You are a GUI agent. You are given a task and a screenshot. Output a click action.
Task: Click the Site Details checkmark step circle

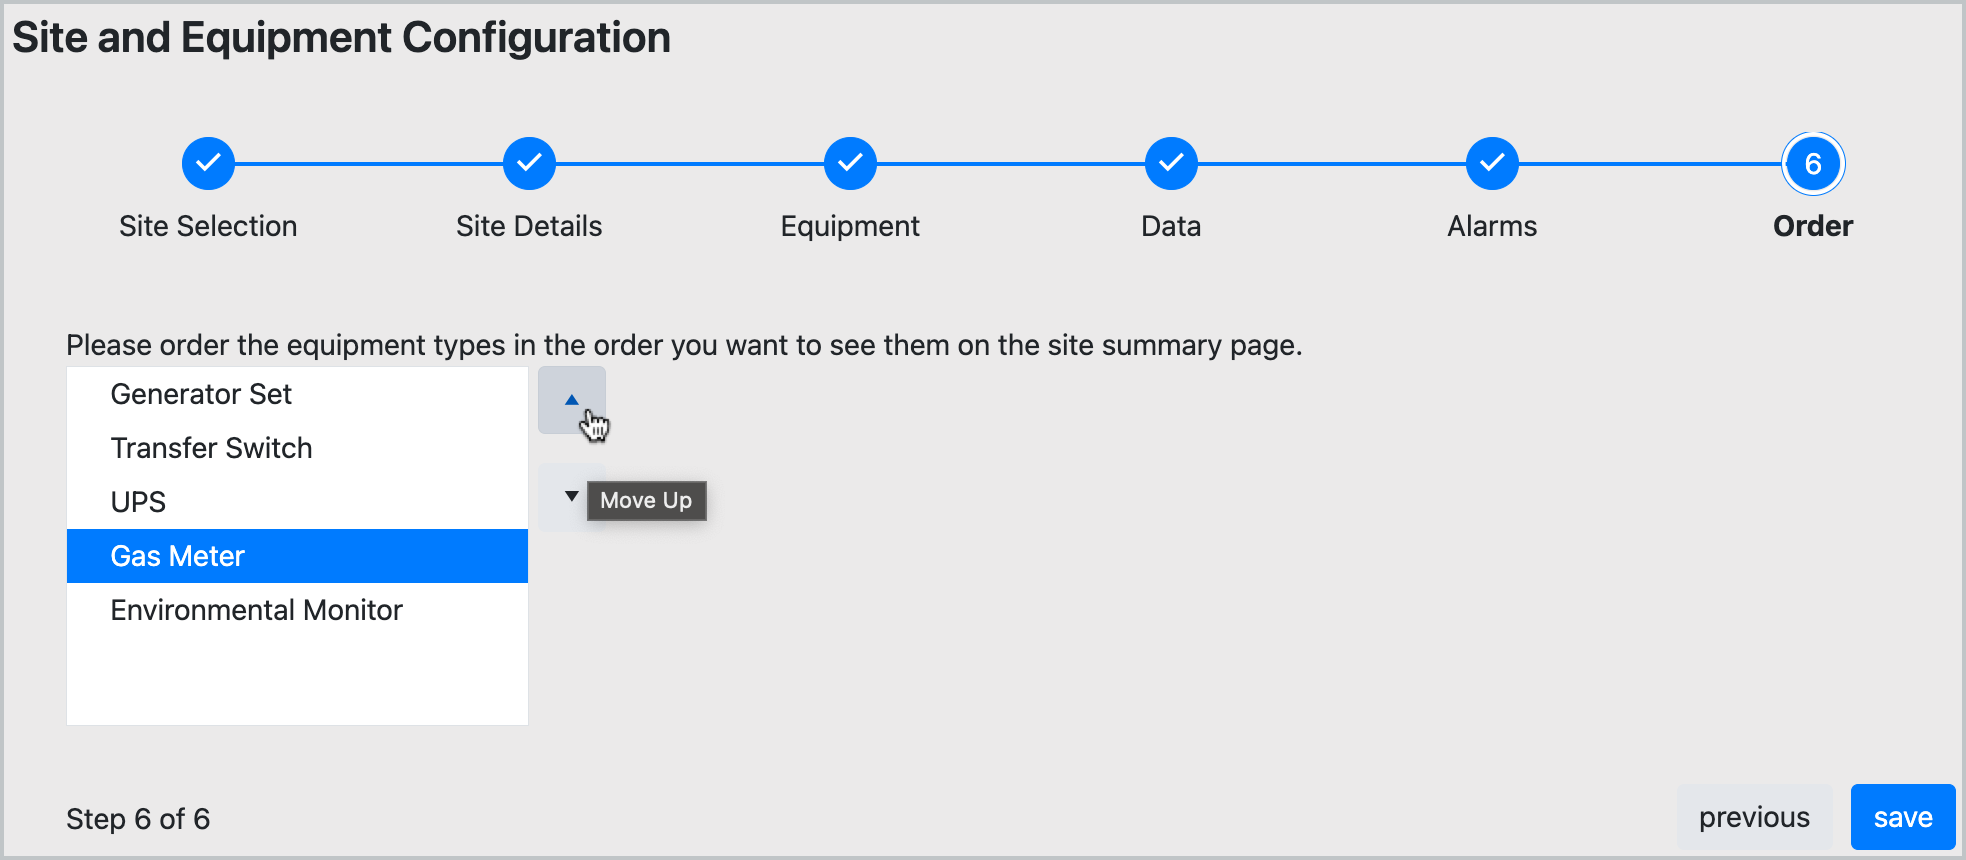pos(529,163)
